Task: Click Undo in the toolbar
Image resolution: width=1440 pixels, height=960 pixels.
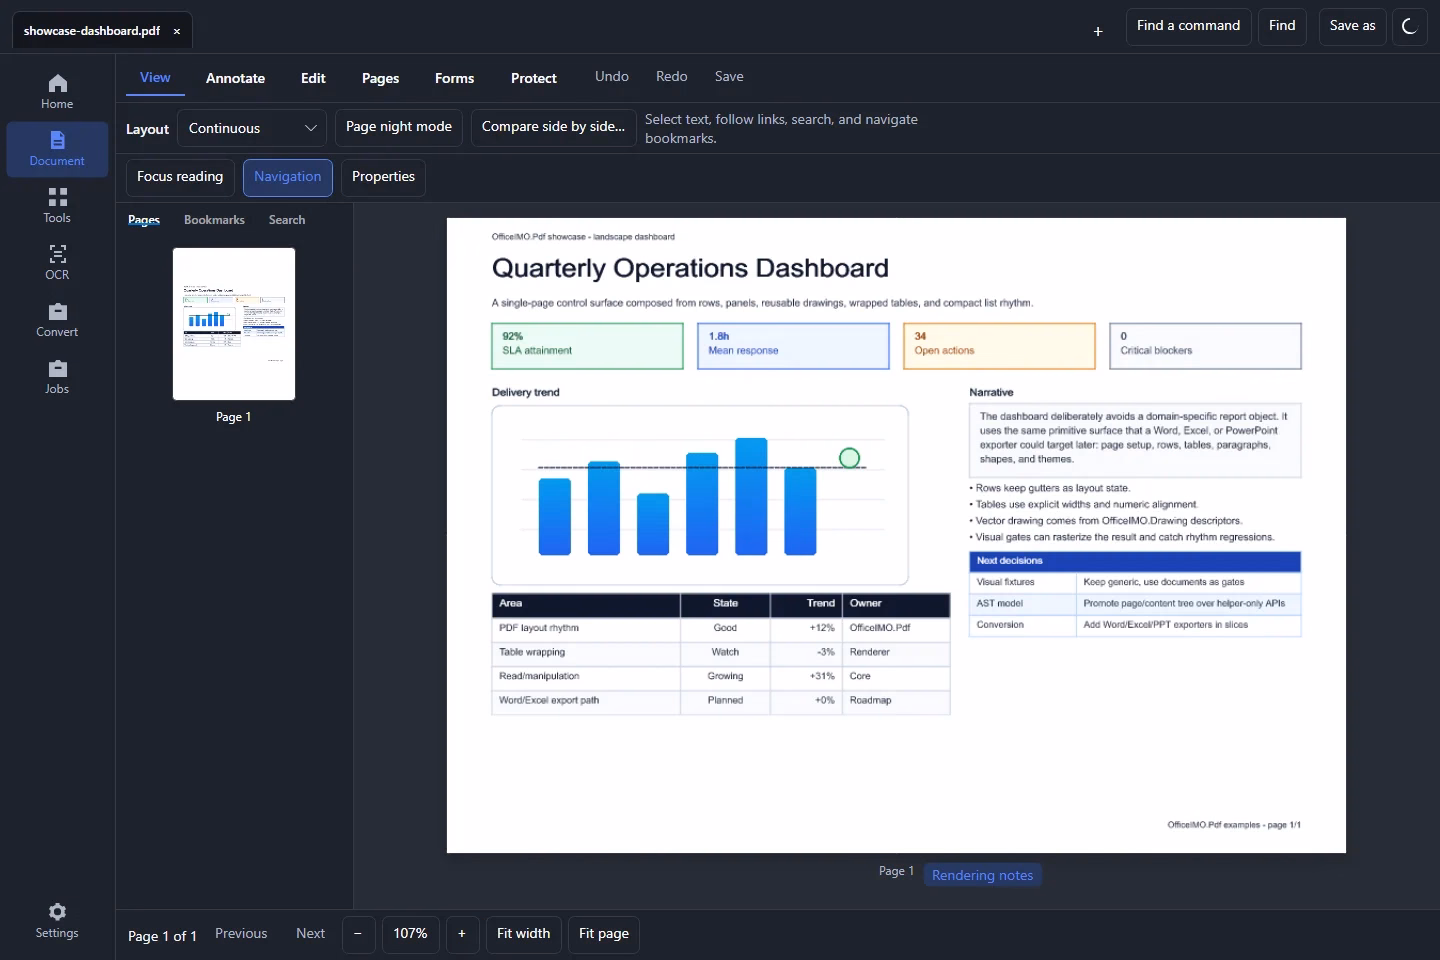Action: coord(612,77)
